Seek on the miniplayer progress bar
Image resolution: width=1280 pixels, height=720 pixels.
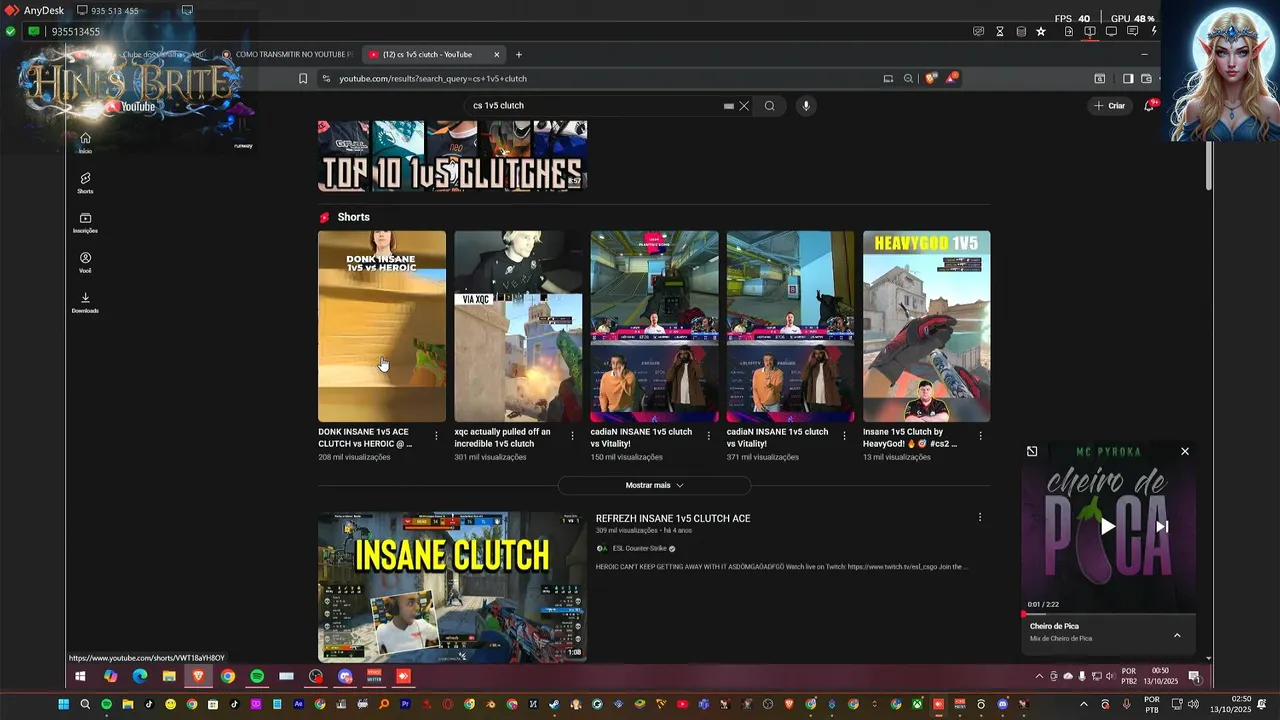click(1108, 614)
